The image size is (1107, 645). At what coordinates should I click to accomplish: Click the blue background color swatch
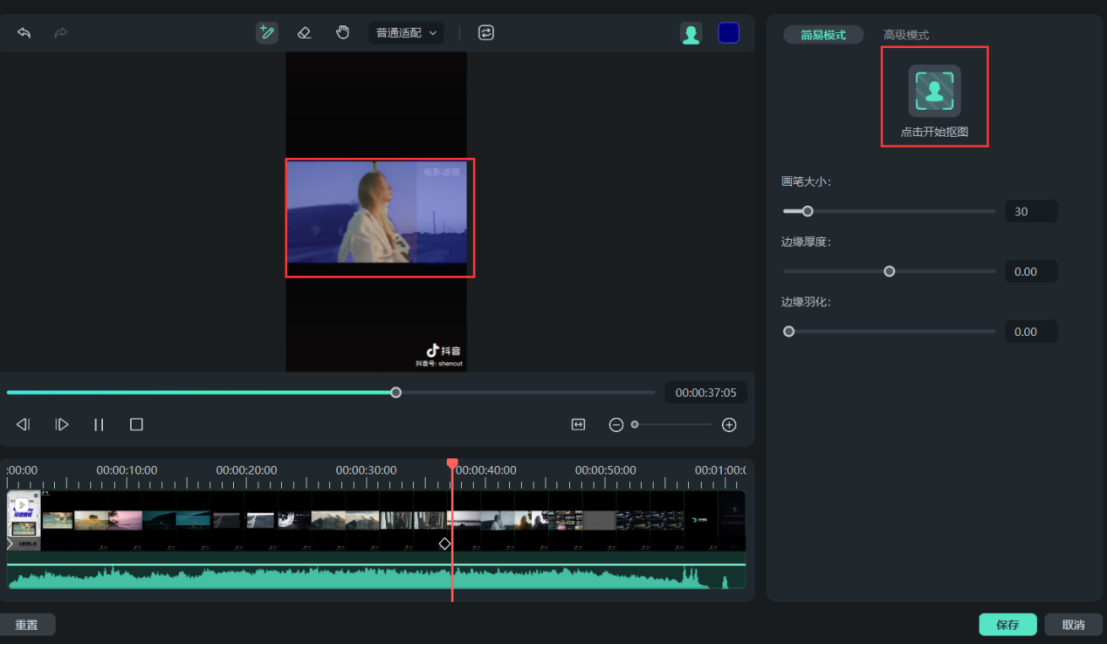(x=729, y=33)
